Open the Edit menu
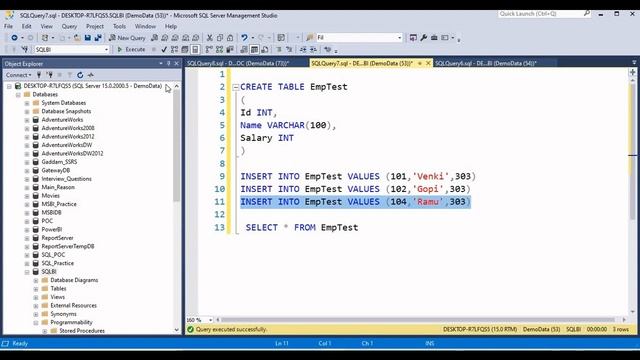Screen dimensions: 640x360 [27, 26]
